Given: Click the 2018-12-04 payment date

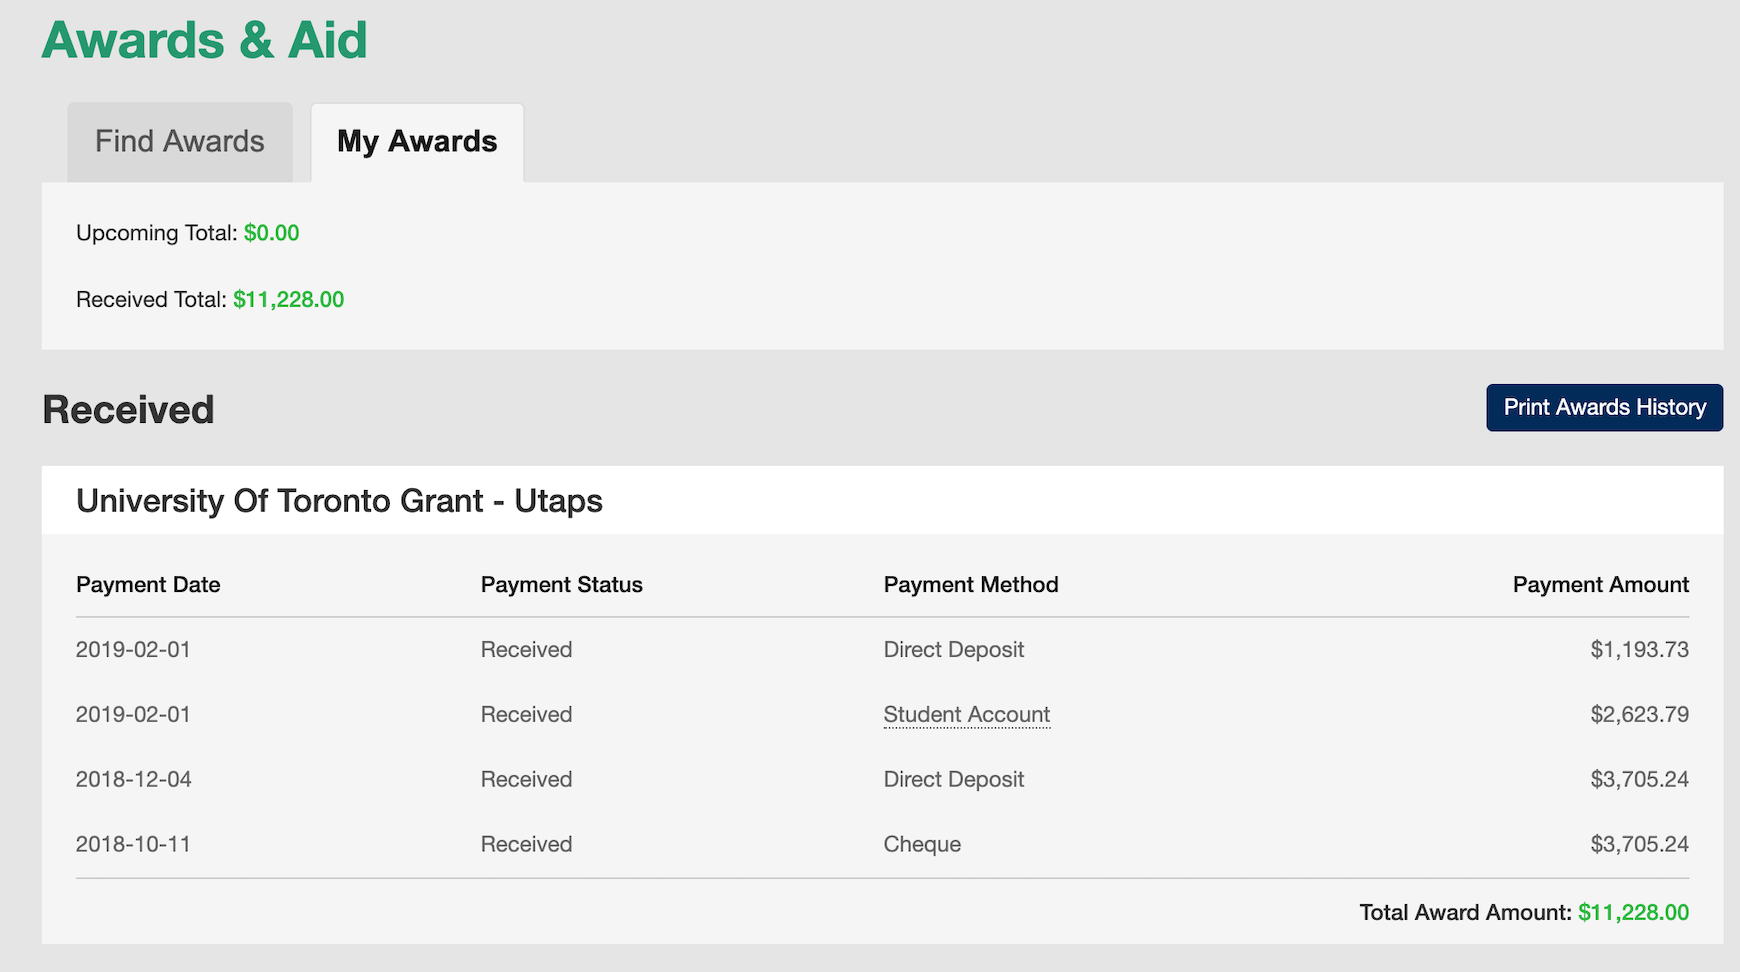Looking at the screenshot, I should tap(133, 780).
